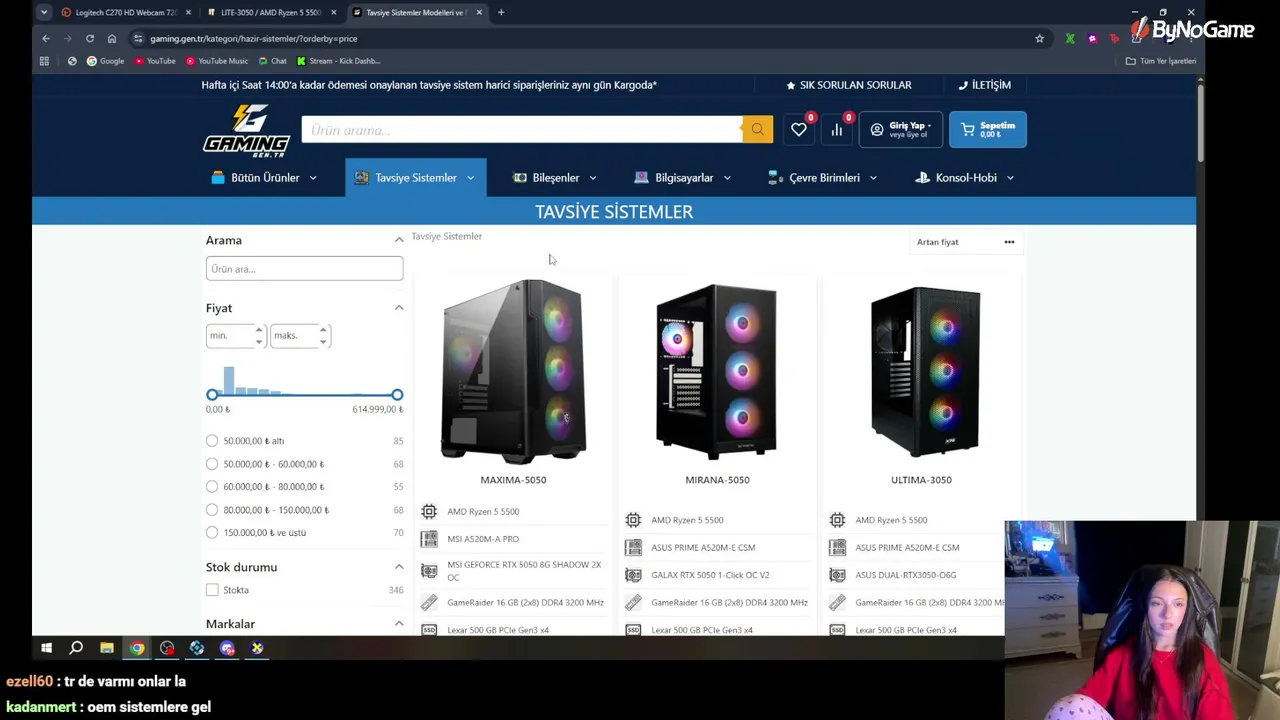Select the 50.000,00 ₺ altı price filter

tap(212, 441)
